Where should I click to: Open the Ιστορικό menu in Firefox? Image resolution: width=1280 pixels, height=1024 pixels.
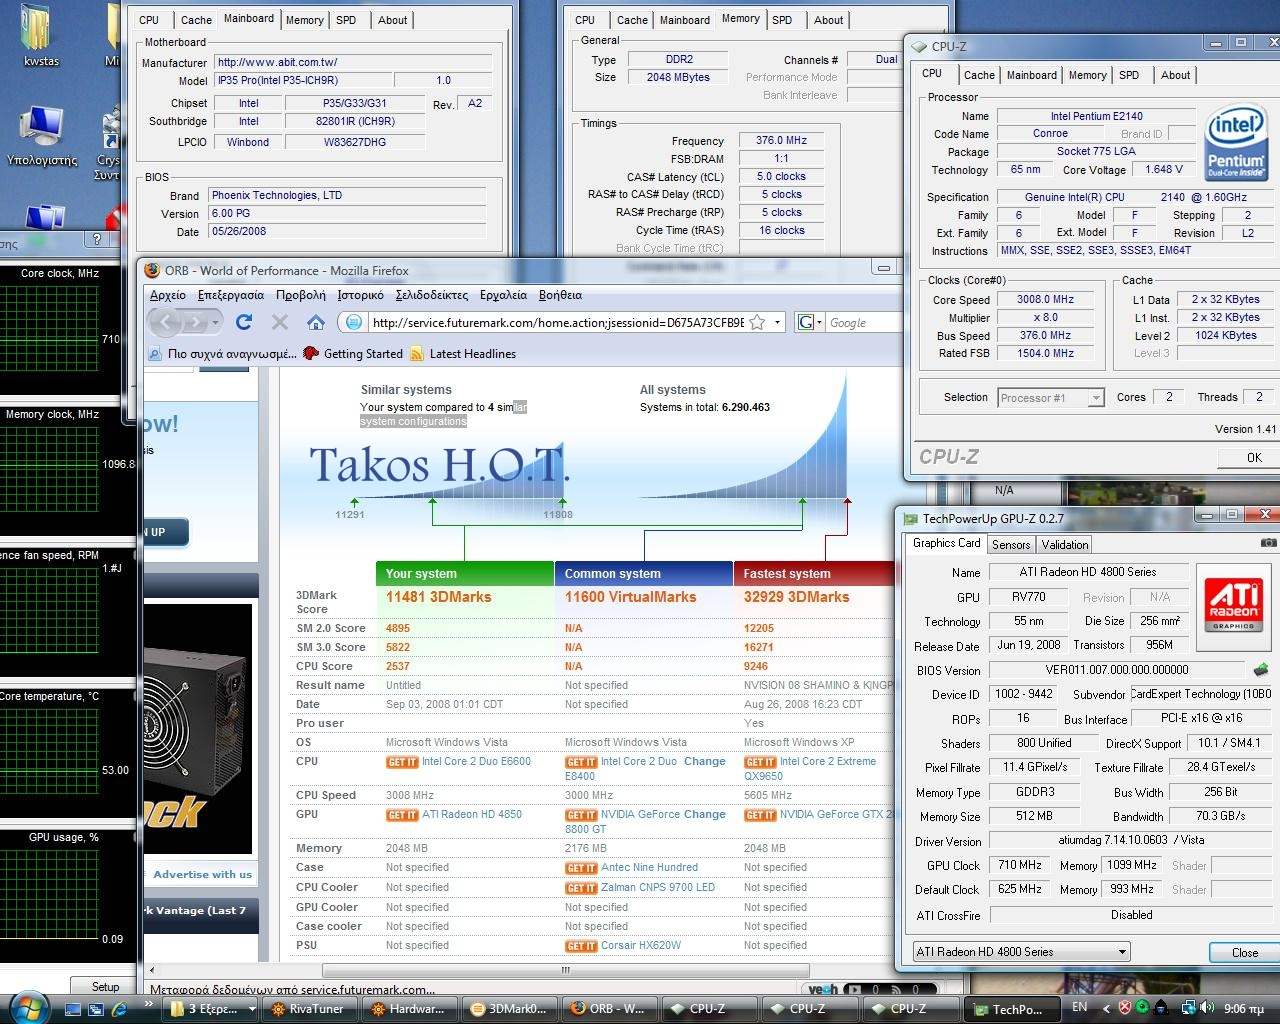coord(360,295)
